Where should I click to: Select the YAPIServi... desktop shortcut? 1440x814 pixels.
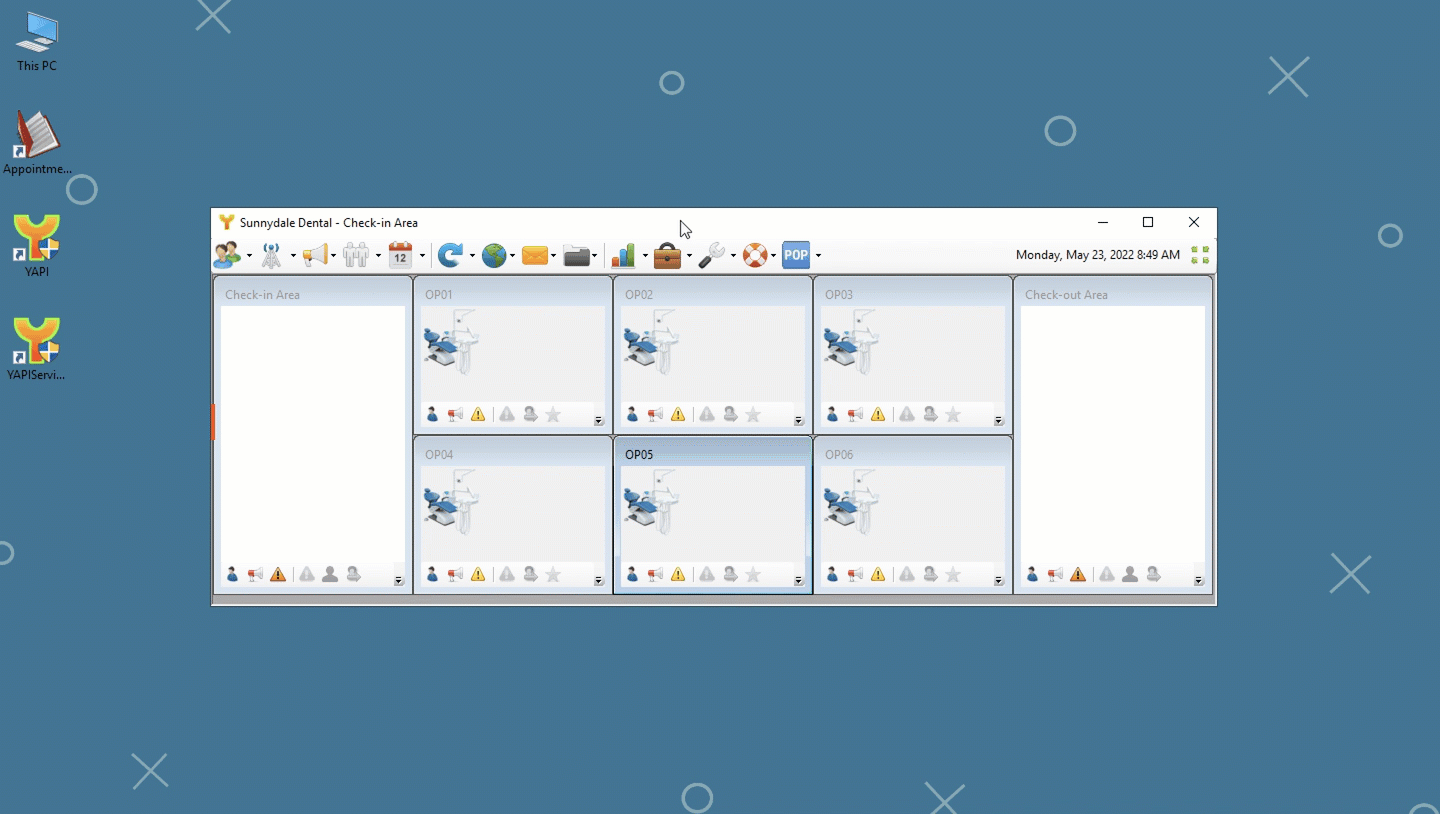[37, 349]
